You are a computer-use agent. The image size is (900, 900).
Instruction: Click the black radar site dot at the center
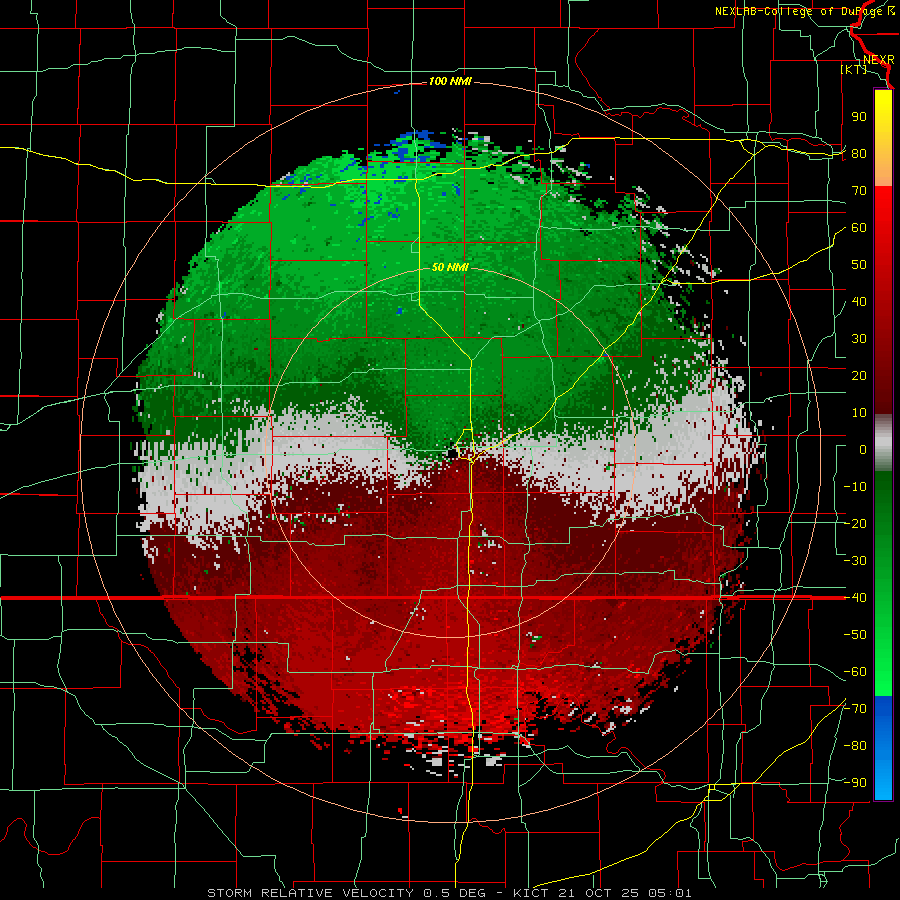[x=452, y=453]
